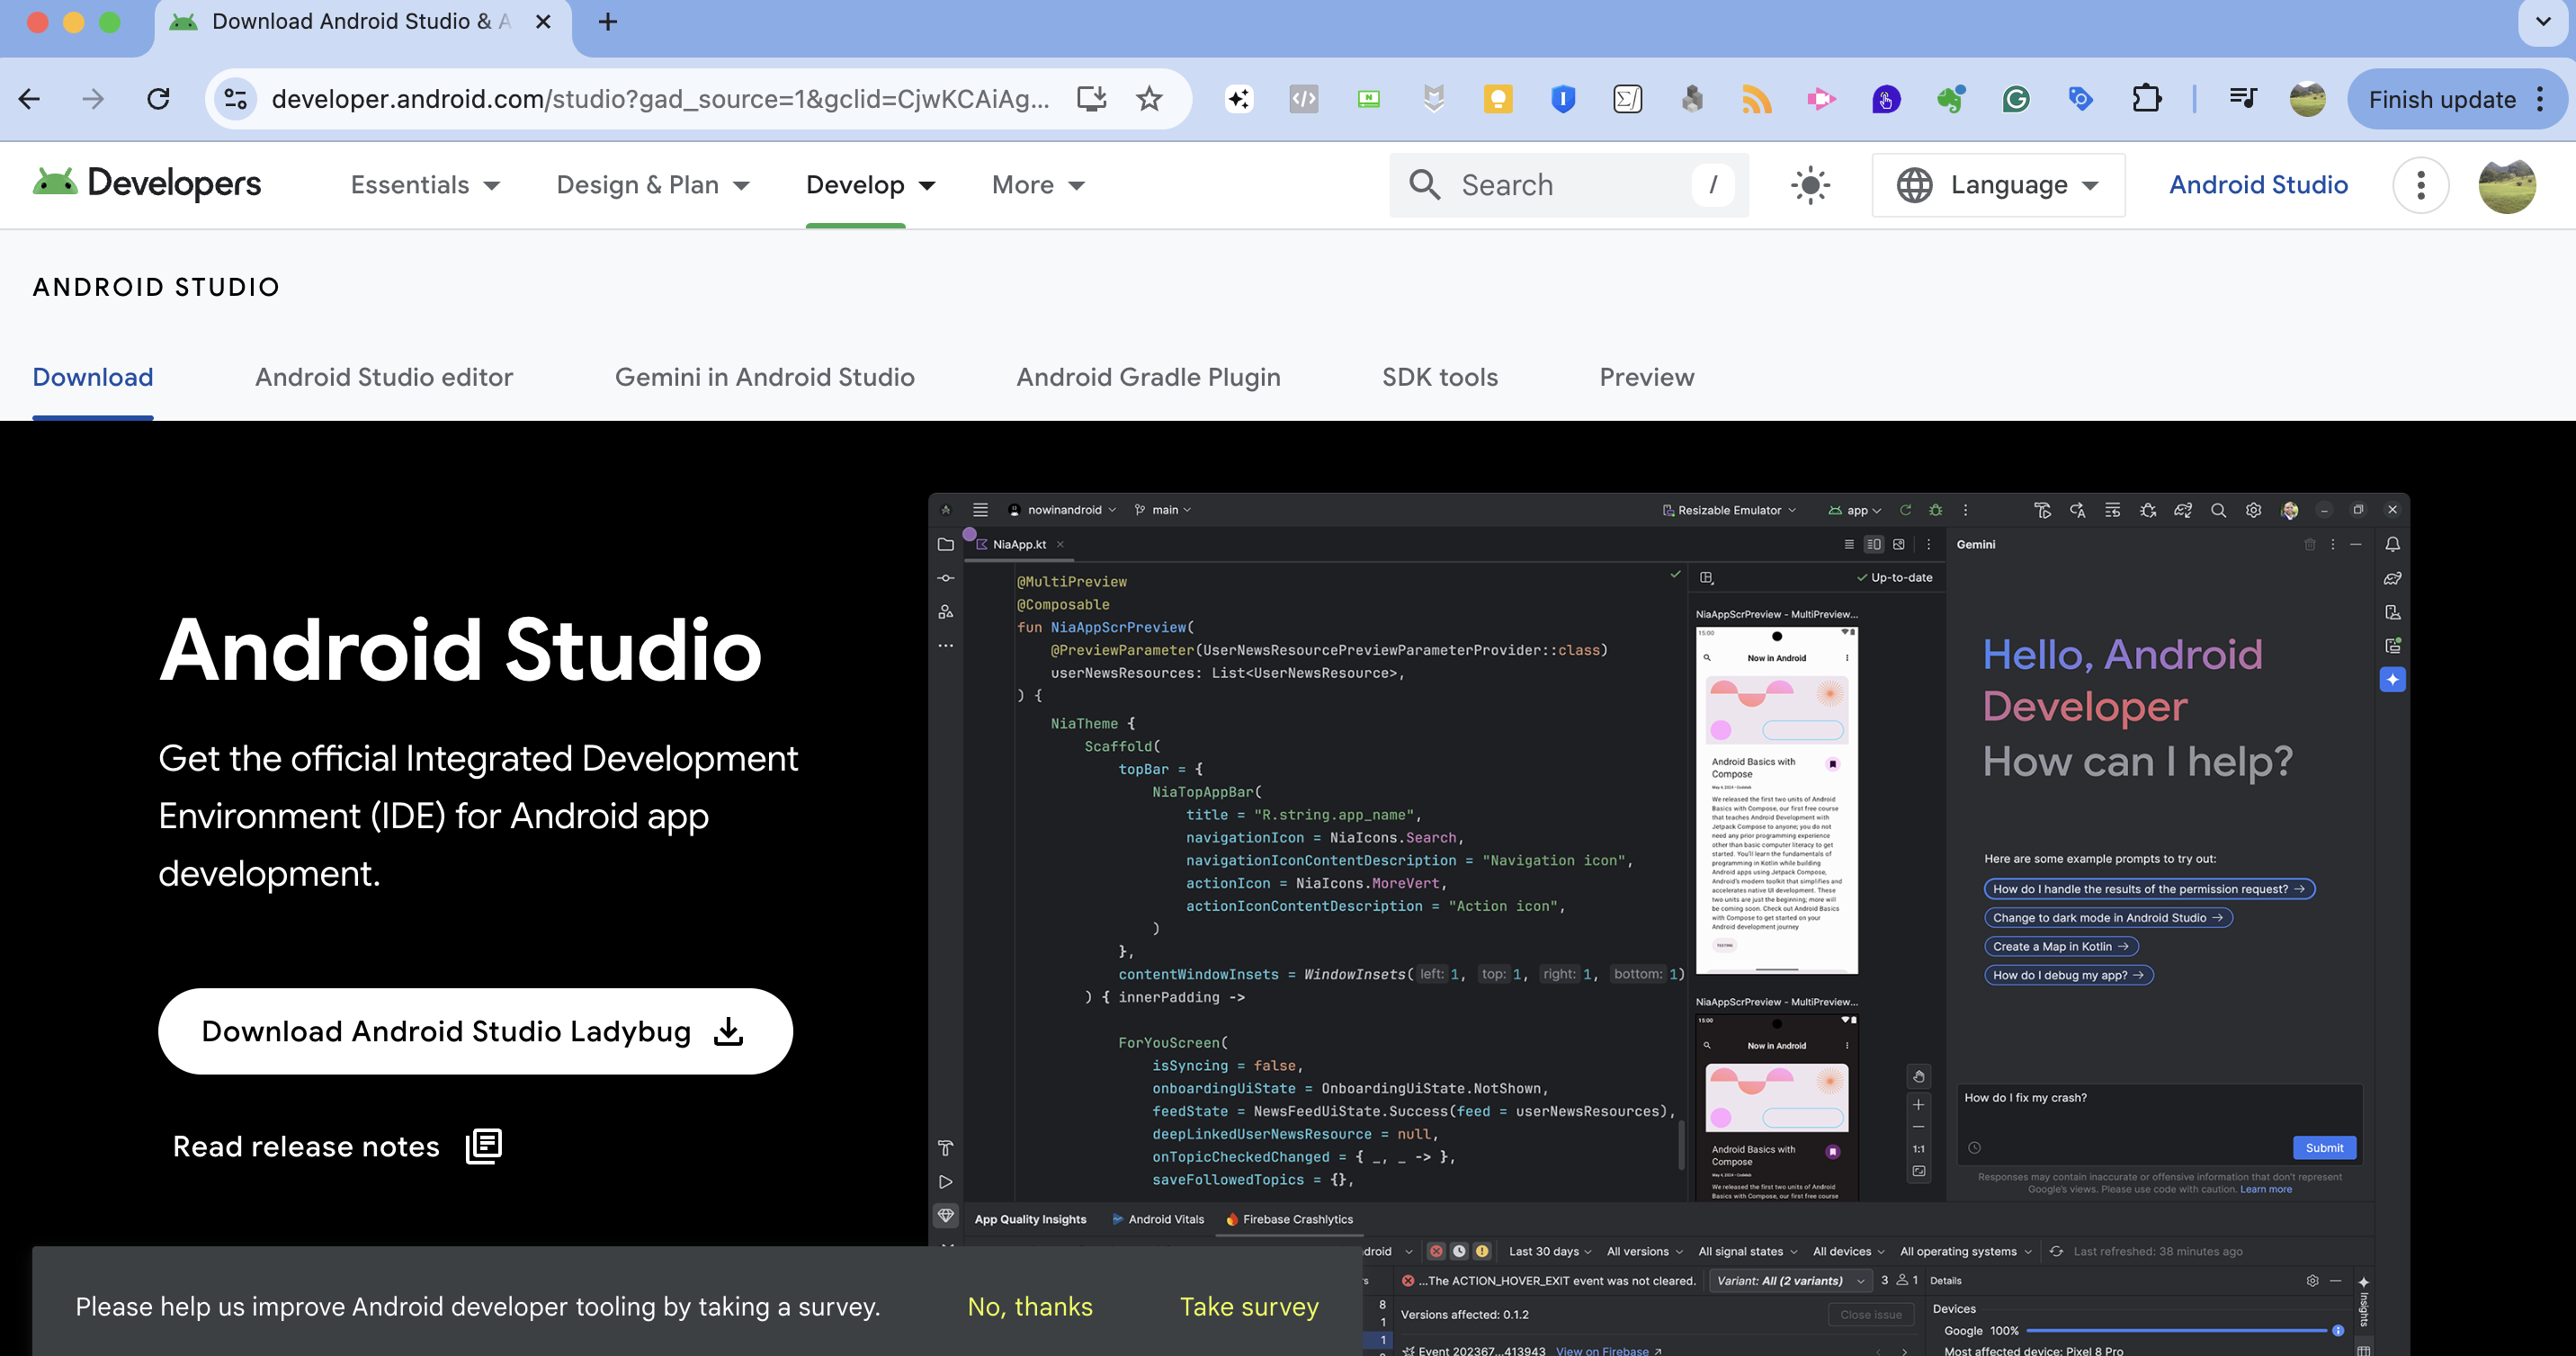Go forward to the next page
The height and width of the screenshot is (1356, 2576).
pos(93,99)
